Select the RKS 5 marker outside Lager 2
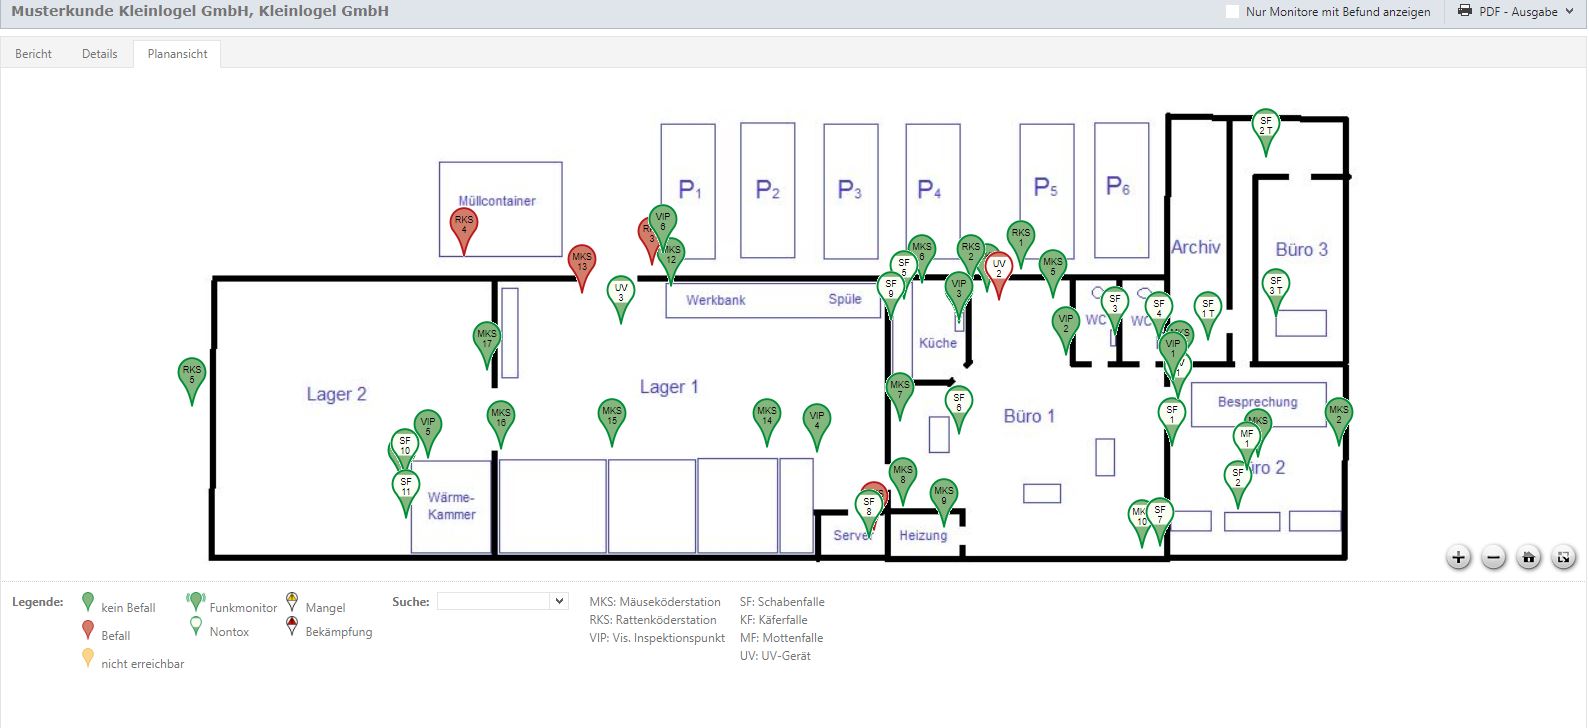The width and height of the screenshot is (1589, 728). 192,375
